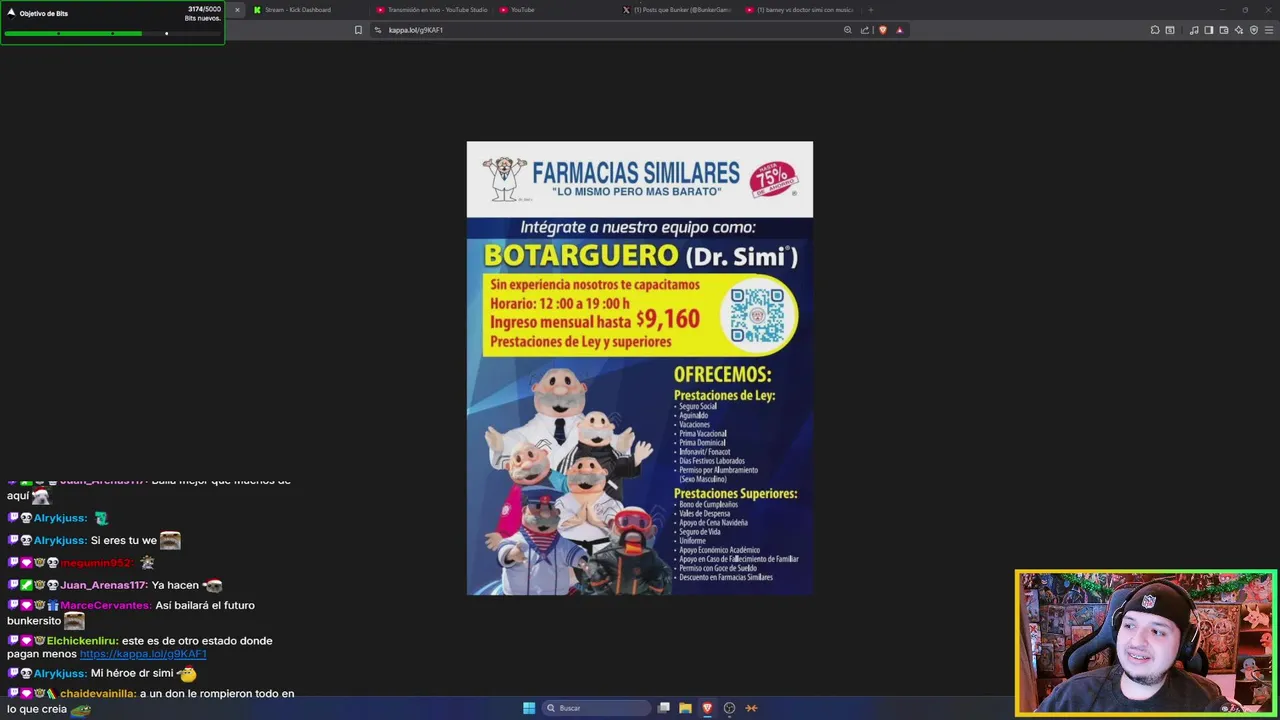The width and height of the screenshot is (1280, 720).
Task: Open the site information icon beside the URL
Action: pyautogui.click(x=378, y=30)
